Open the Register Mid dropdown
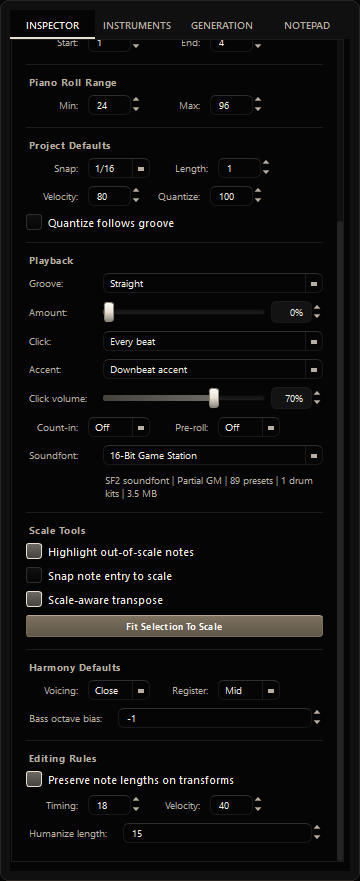 point(249,690)
